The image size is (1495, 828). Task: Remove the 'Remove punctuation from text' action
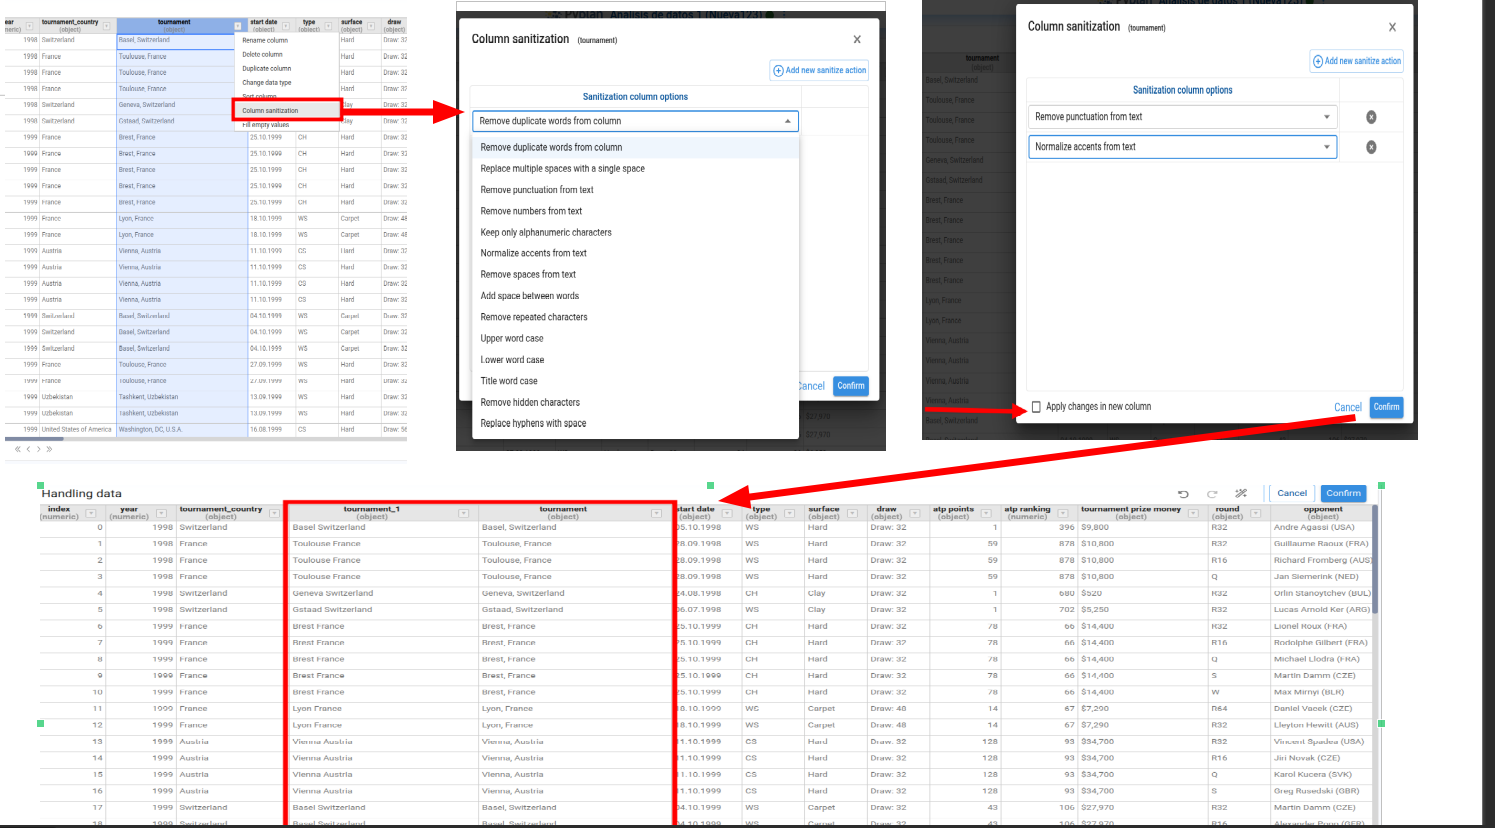point(1371,117)
